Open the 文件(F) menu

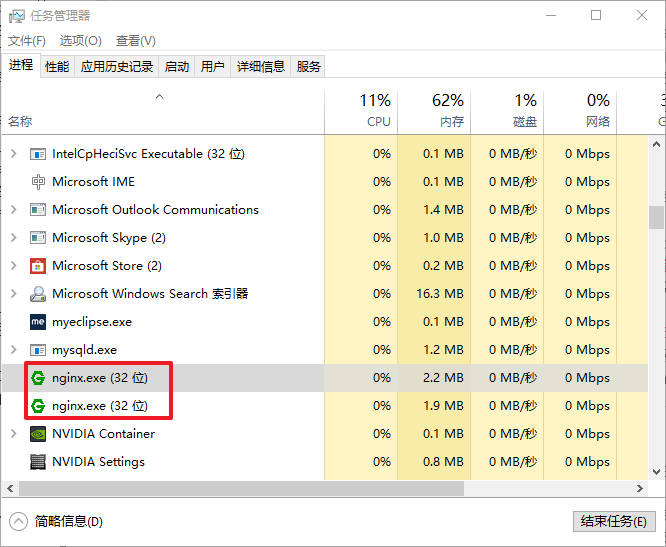[27, 41]
